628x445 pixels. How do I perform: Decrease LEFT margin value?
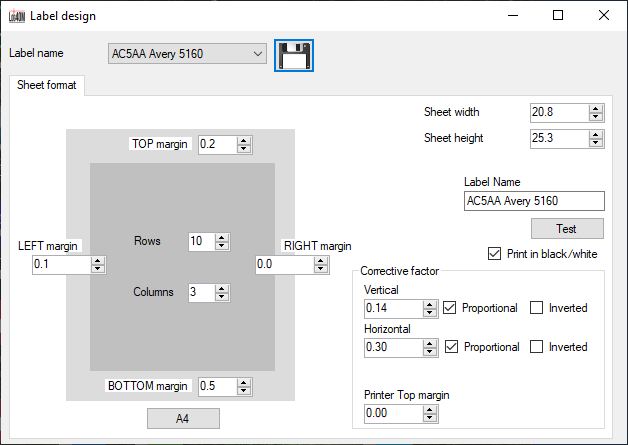pos(98,269)
